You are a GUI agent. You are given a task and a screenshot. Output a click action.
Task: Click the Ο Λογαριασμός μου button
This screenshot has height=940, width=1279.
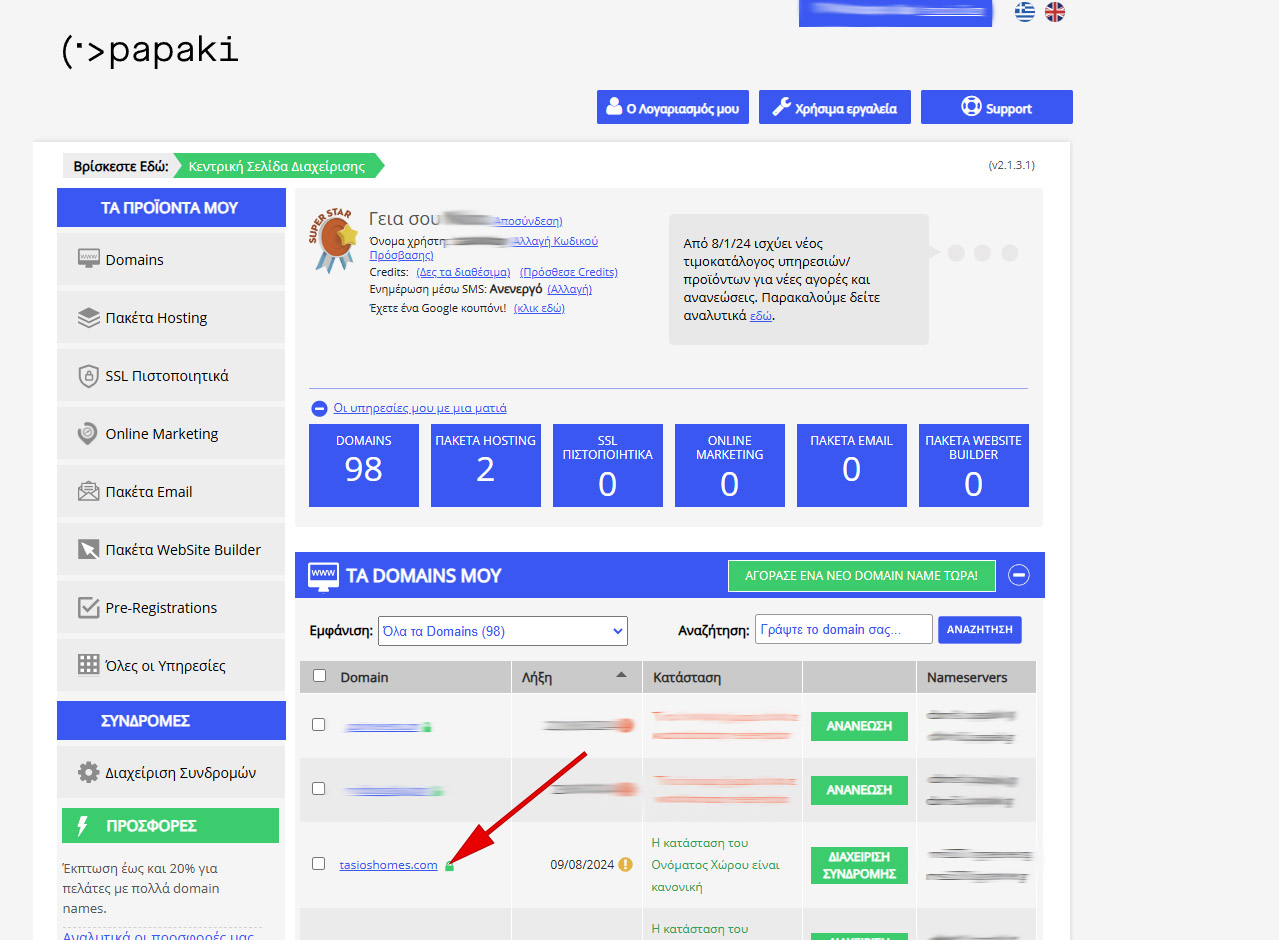pos(672,108)
